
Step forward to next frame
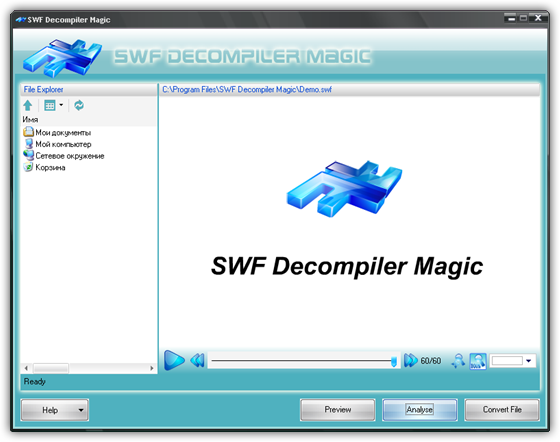tap(410, 361)
